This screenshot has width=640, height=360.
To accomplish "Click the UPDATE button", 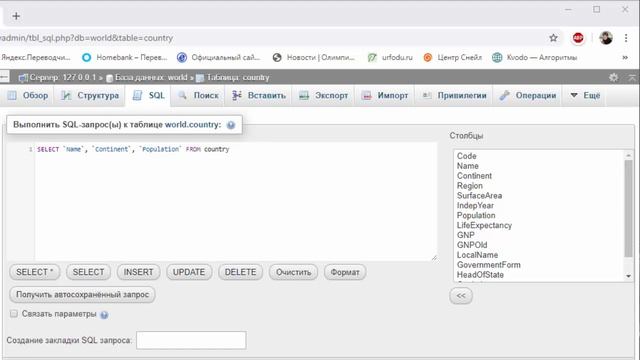I will (x=189, y=272).
